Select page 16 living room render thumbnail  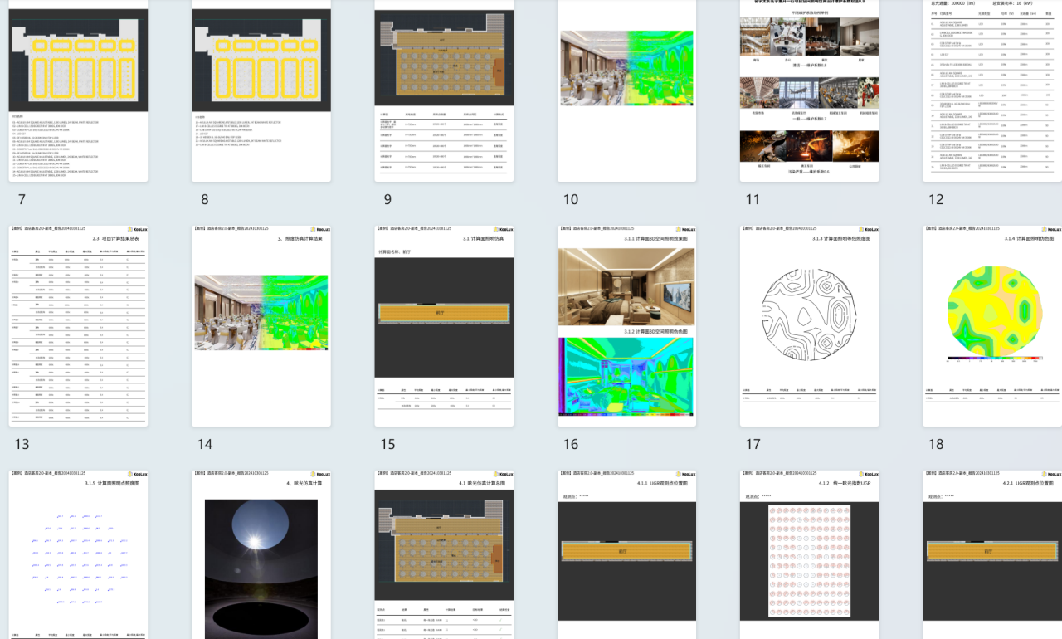(x=626, y=325)
